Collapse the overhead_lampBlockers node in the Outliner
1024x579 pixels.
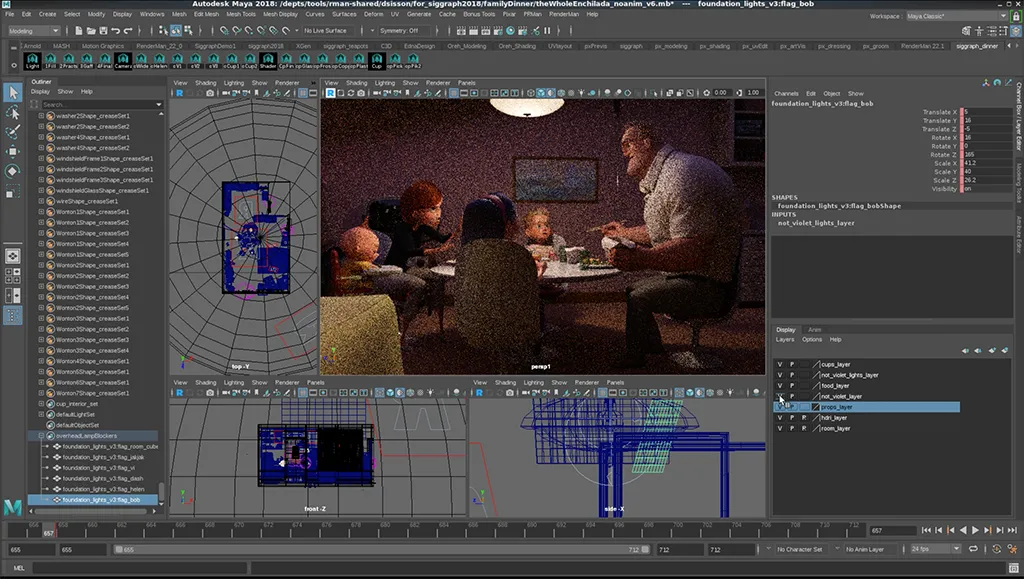point(41,436)
